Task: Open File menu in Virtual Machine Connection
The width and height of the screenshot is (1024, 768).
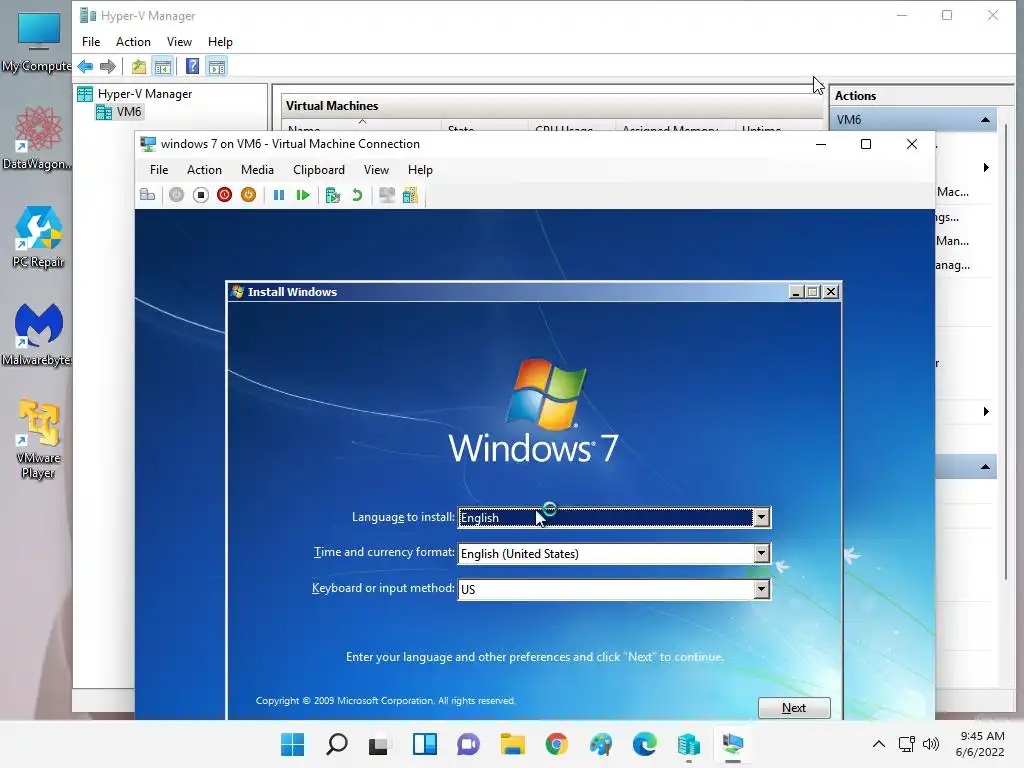Action: point(159,170)
